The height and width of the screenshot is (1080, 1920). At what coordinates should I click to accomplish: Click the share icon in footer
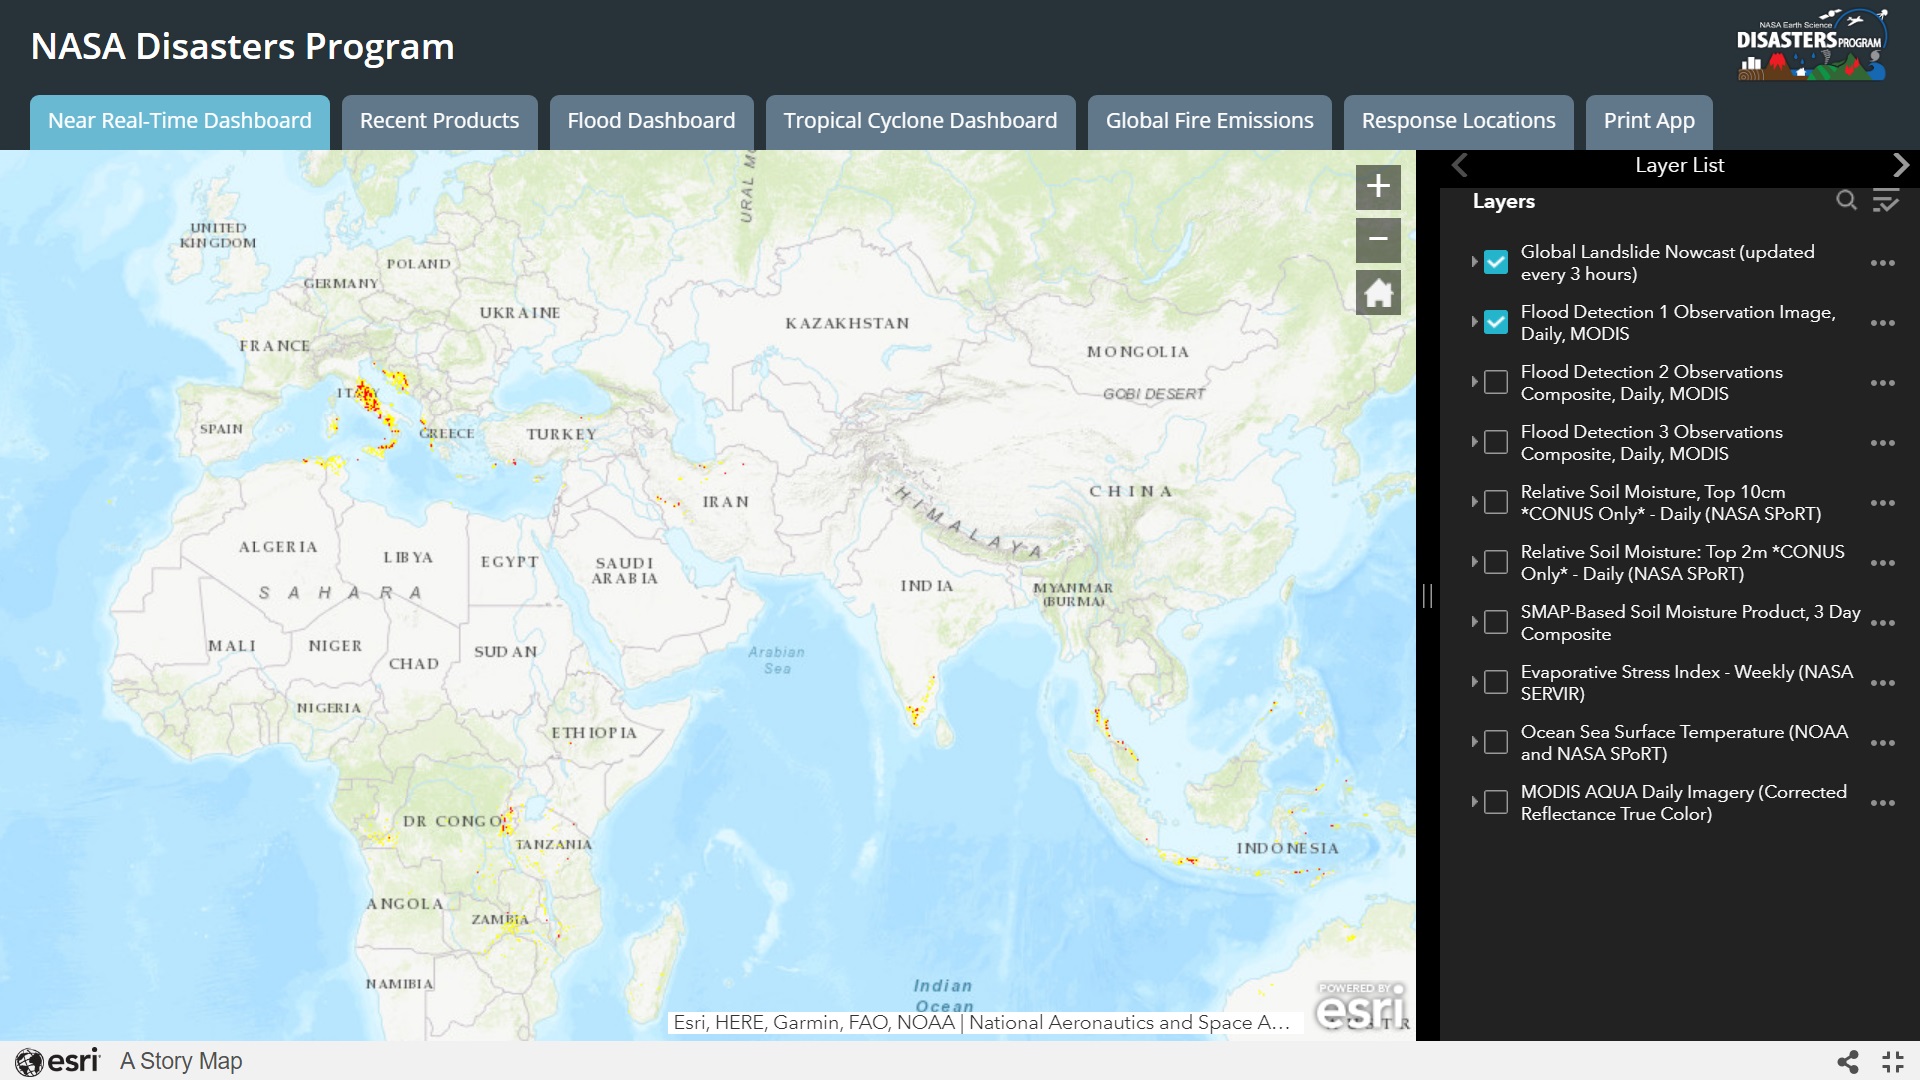point(1848,1062)
